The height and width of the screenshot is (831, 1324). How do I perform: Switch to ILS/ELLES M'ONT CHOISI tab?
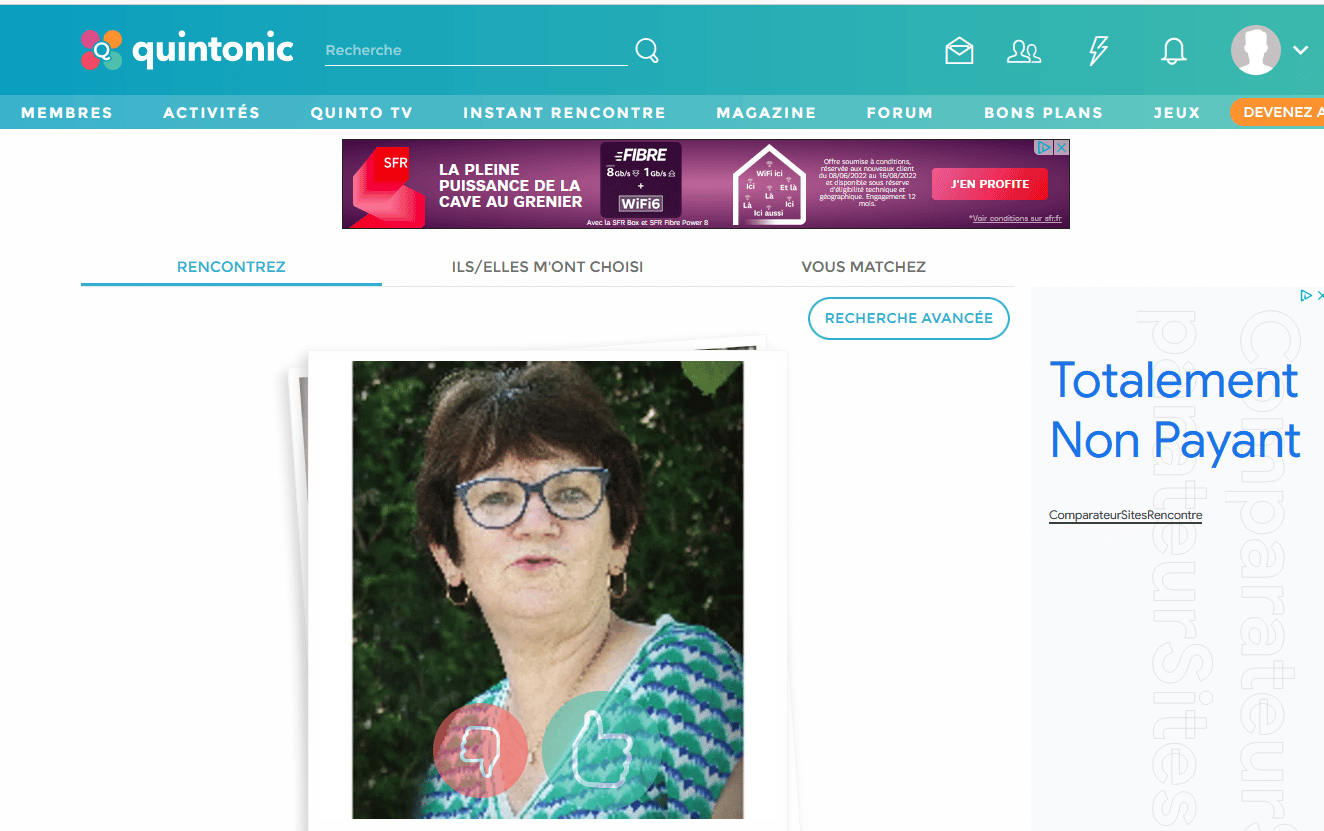click(x=547, y=267)
